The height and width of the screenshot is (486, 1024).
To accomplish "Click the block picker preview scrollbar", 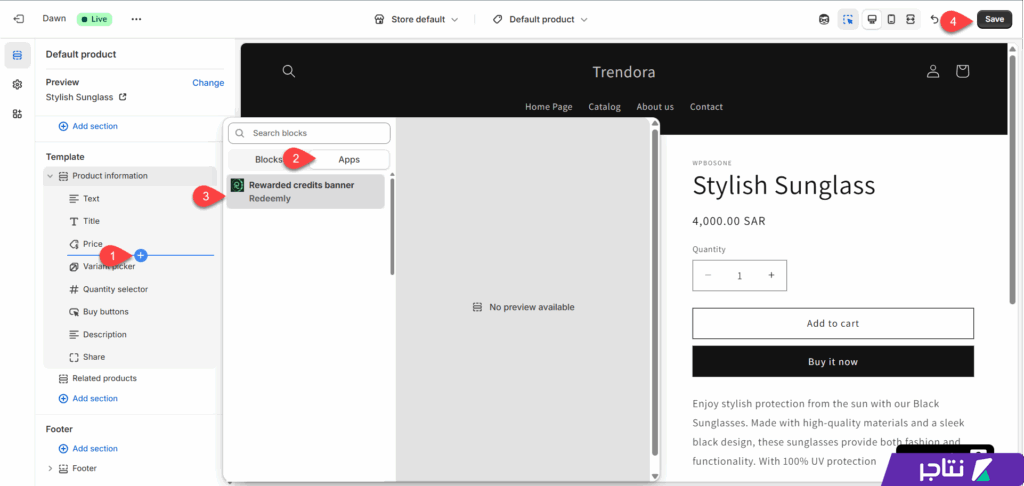I will pyautogui.click(x=654, y=291).
